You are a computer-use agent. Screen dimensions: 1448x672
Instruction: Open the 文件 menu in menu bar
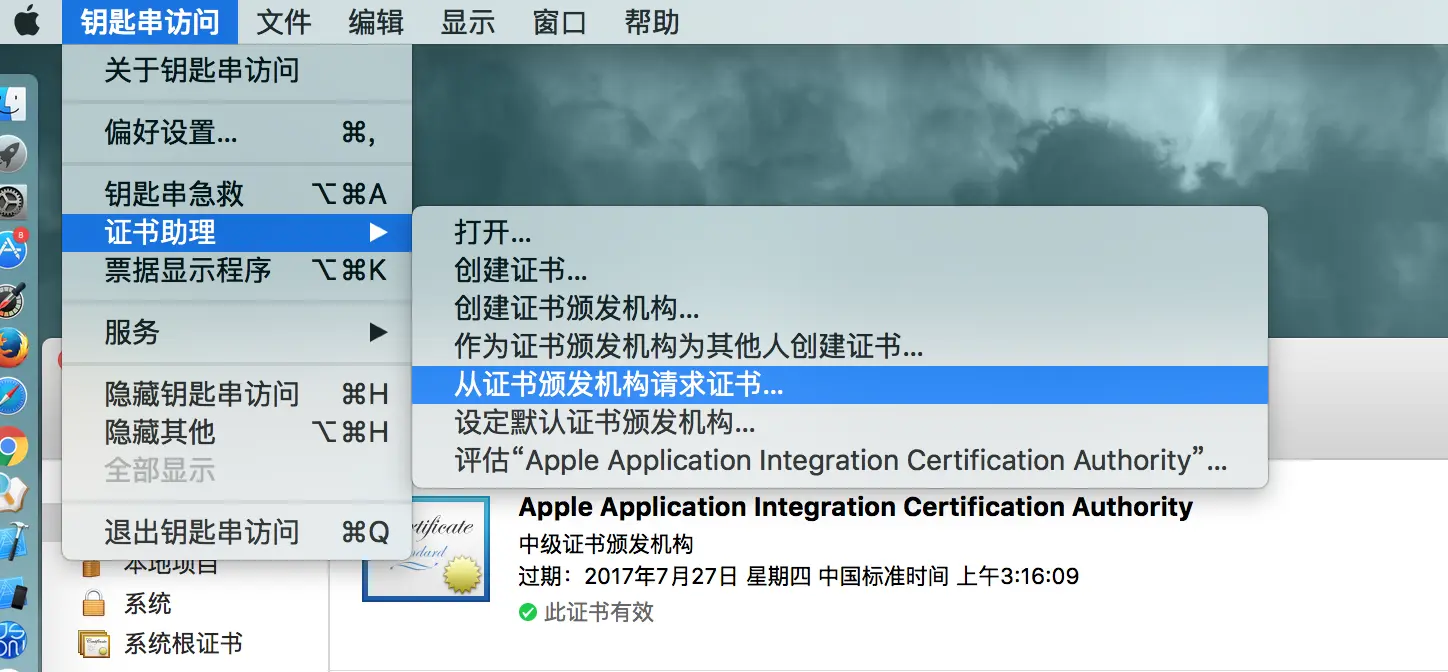[284, 22]
